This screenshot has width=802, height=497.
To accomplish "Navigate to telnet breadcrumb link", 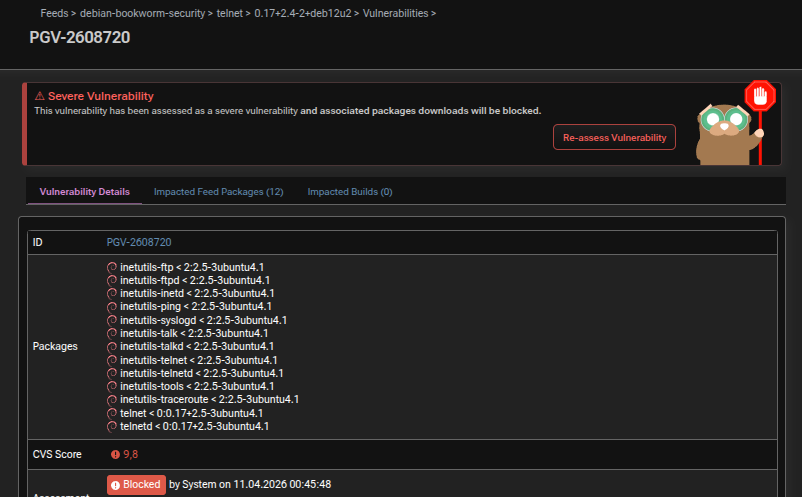I will click(x=231, y=13).
